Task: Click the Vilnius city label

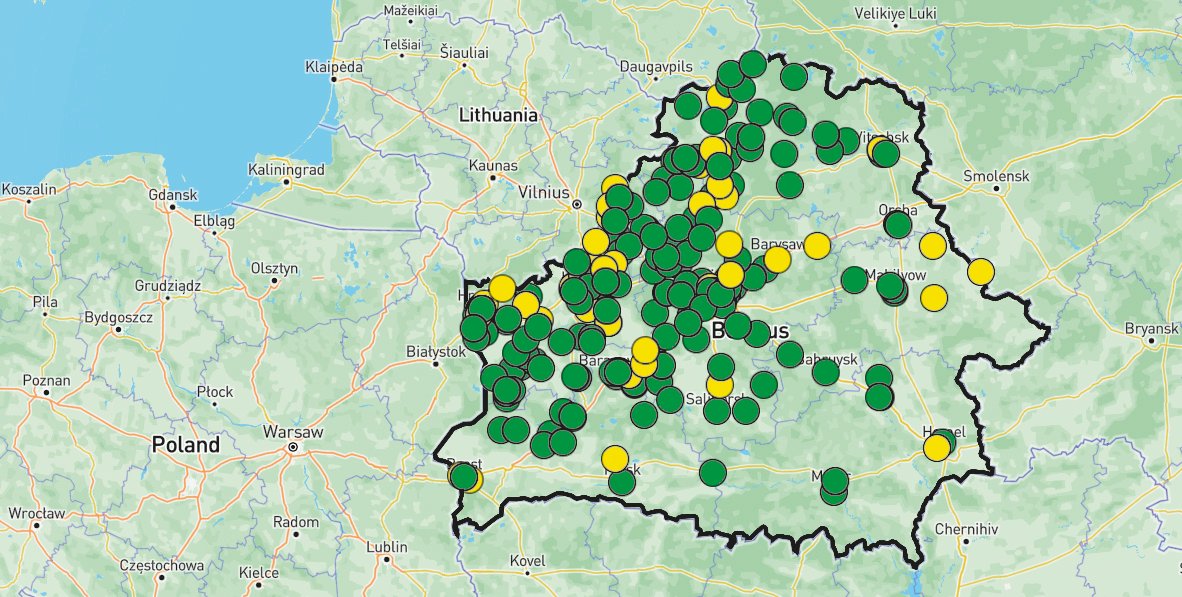Action: (544, 192)
